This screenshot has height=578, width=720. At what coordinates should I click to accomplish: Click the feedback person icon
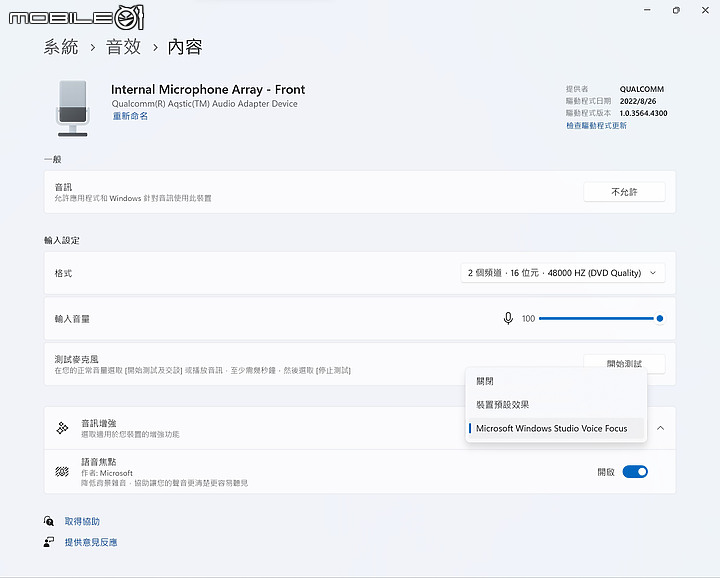coord(49,542)
